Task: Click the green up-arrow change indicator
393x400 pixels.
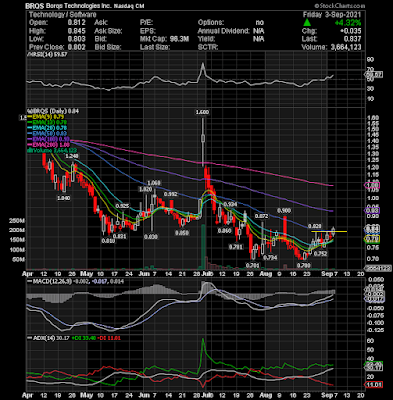Action: coord(307,23)
